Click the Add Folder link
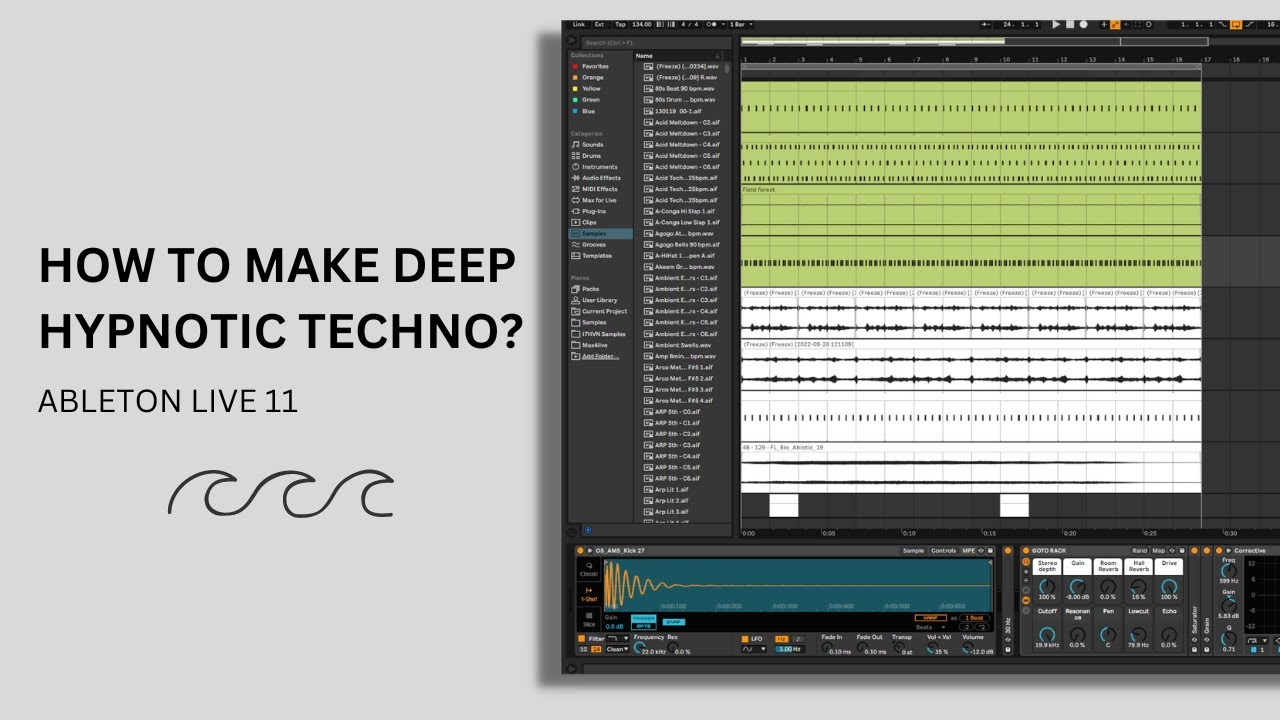The width and height of the screenshot is (1280, 720). pyautogui.click(x=600, y=356)
